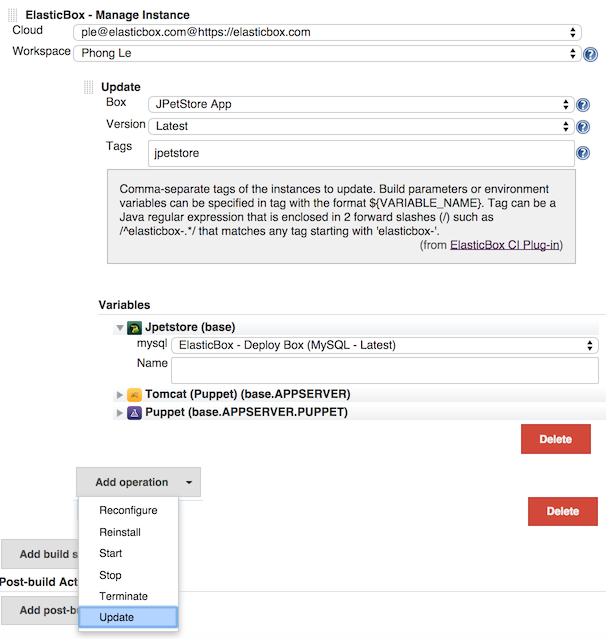Click the Puppet (base.APPSERVER.PUPPET) label
The width and height of the screenshot is (606, 639).
pos(247,412)
